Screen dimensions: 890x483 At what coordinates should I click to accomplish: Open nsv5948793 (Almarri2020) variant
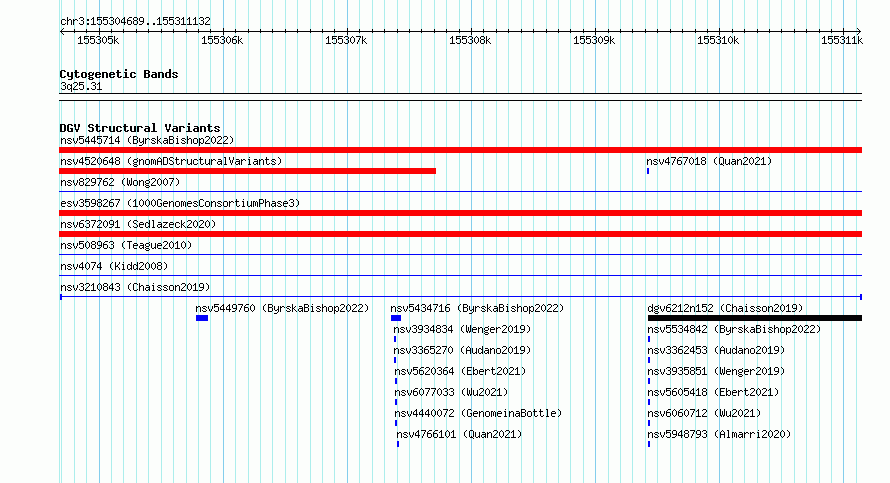[719, 434]
